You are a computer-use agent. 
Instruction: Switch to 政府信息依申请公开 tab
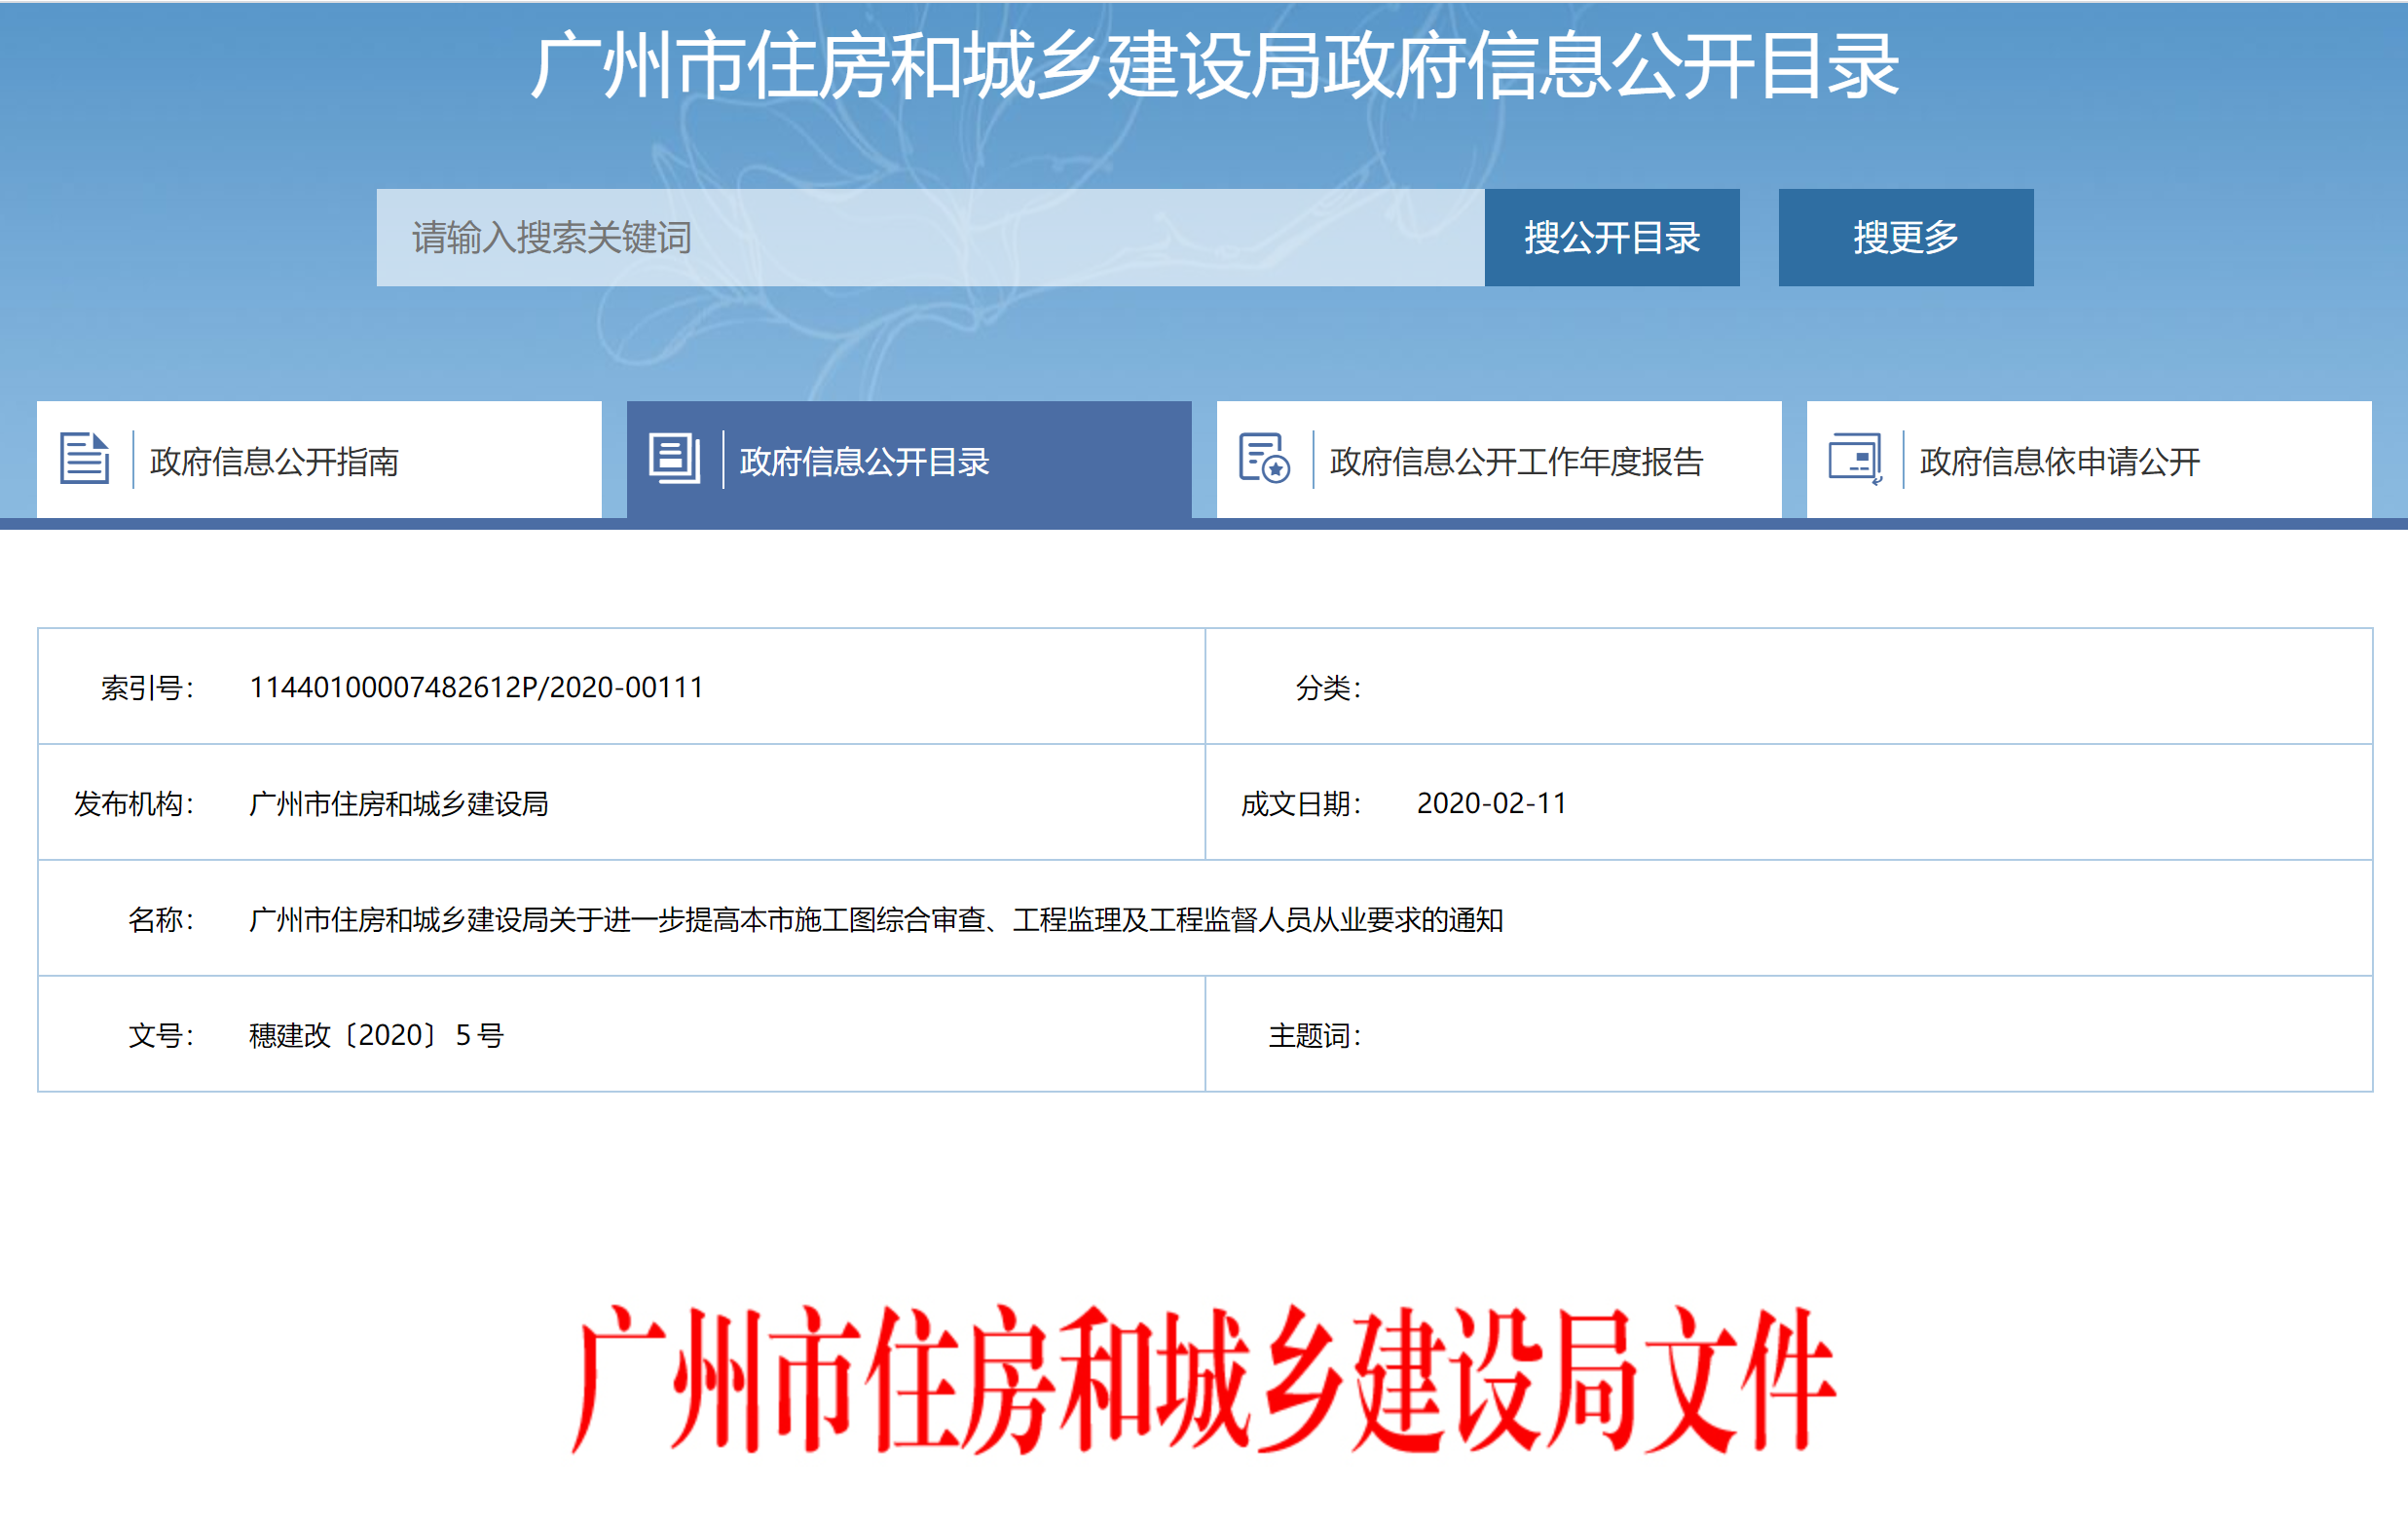pyautogui.click(x=2059, y=461)
